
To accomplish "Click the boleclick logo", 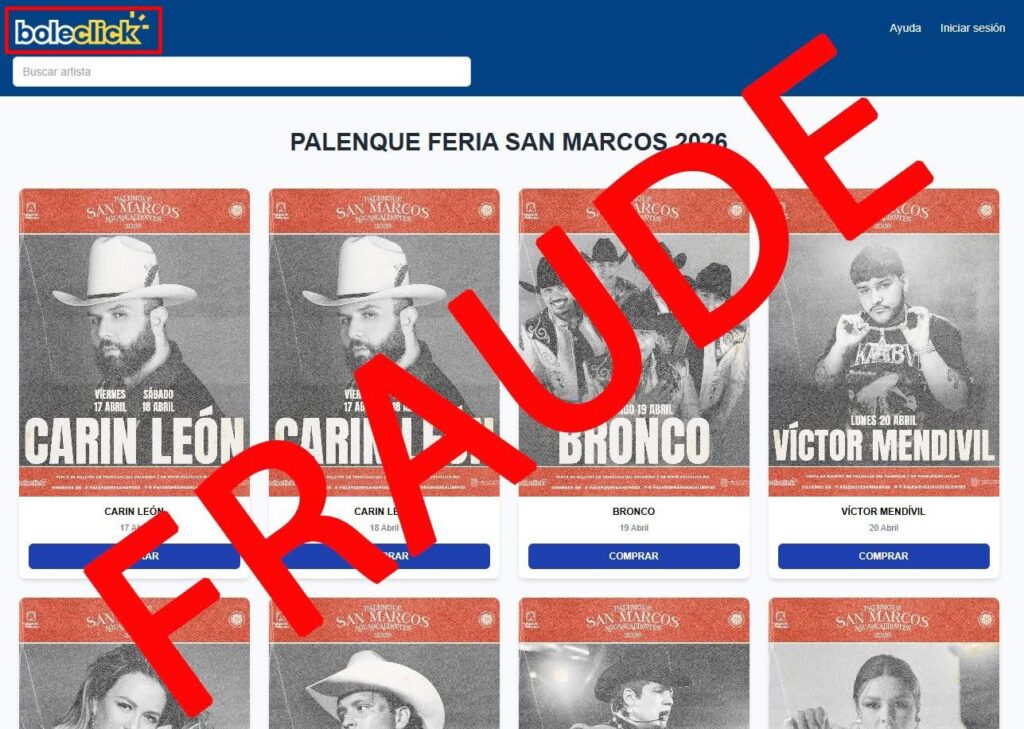I will coord(82,30).
